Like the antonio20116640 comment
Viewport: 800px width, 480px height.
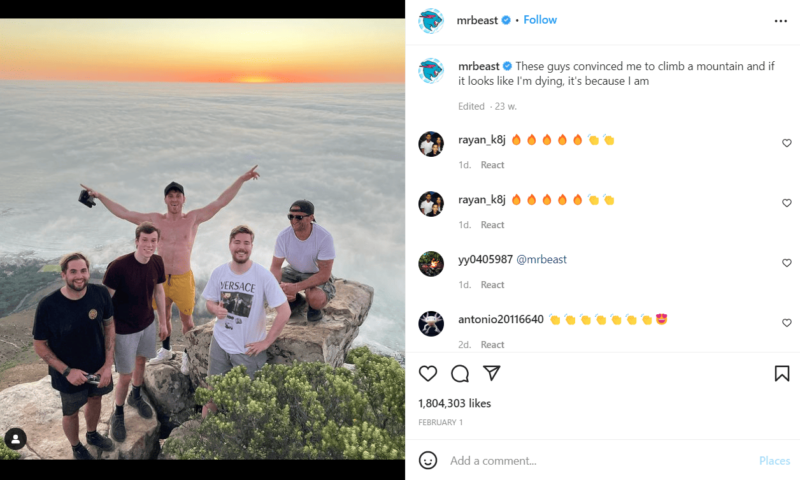787,323
